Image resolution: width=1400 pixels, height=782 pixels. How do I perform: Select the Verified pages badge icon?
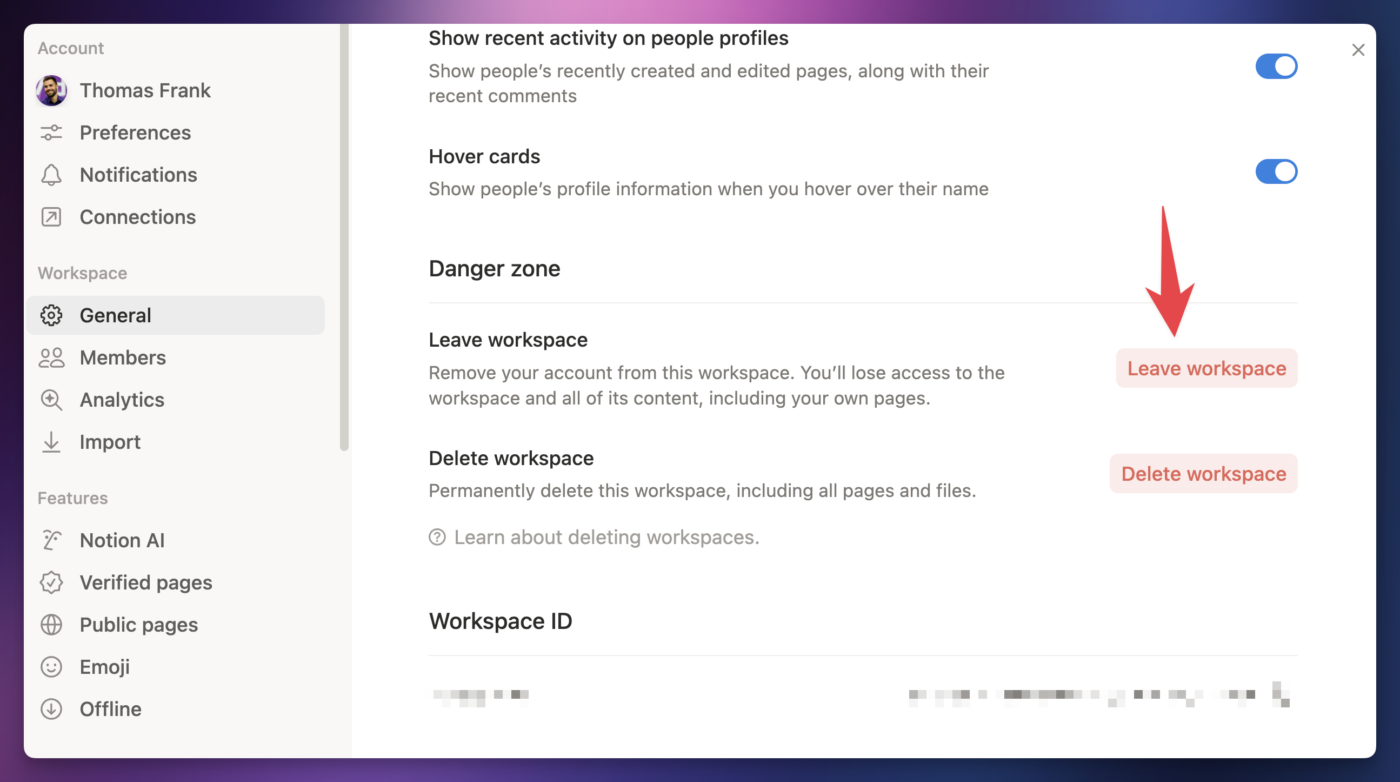(51, 582)
